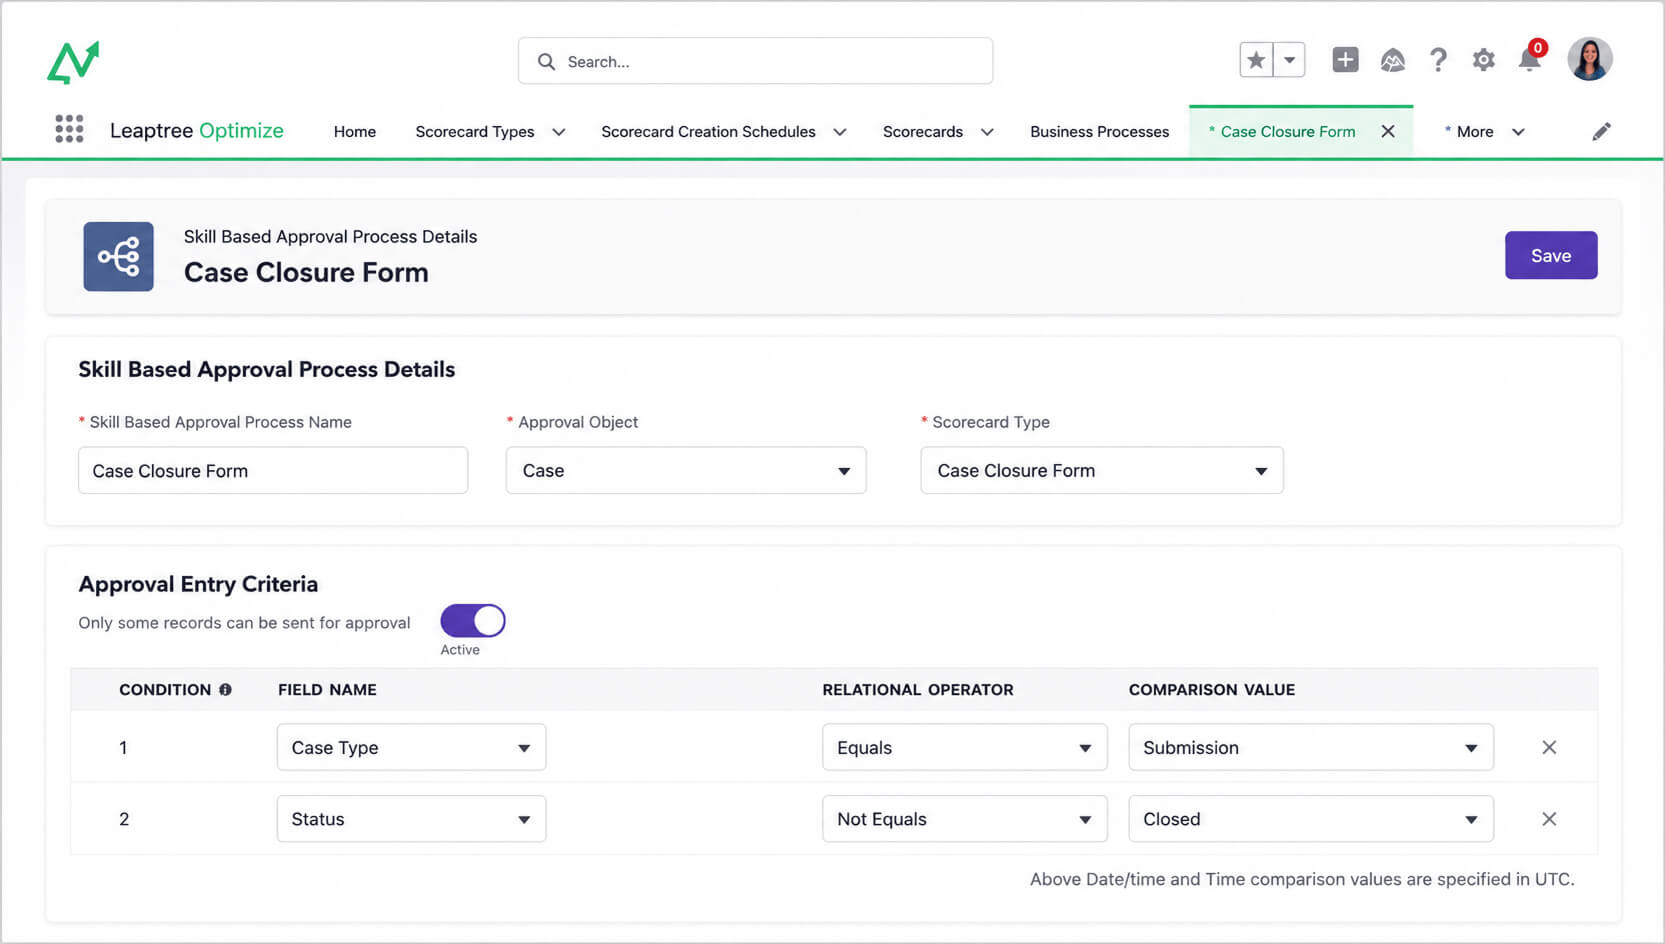Click the approval process header icon
Screen dimensions: 1665x944
pyautogui.click(x=118, y=257)
